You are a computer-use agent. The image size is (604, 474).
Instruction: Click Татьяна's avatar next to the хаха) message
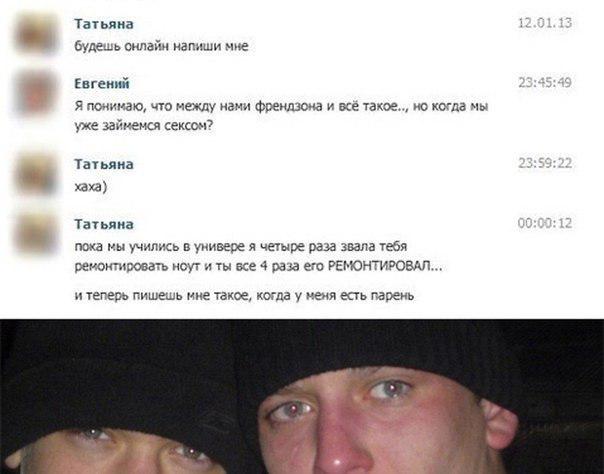pos(36,174)
